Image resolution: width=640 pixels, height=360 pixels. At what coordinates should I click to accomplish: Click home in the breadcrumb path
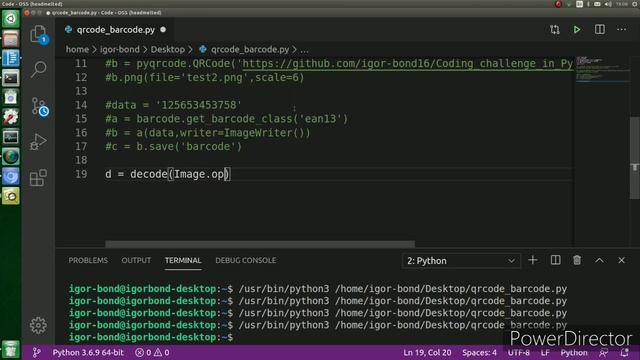tap(77, 49)
